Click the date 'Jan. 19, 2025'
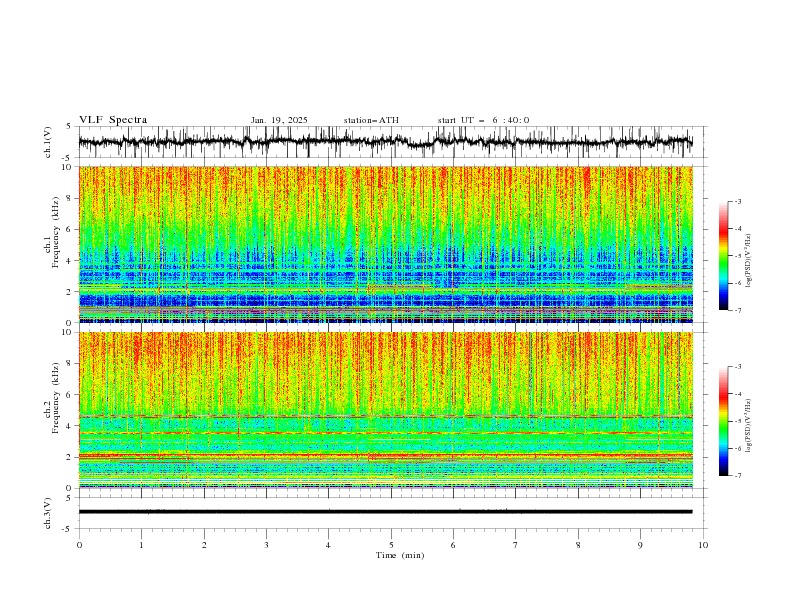 (x=279, y=120)
